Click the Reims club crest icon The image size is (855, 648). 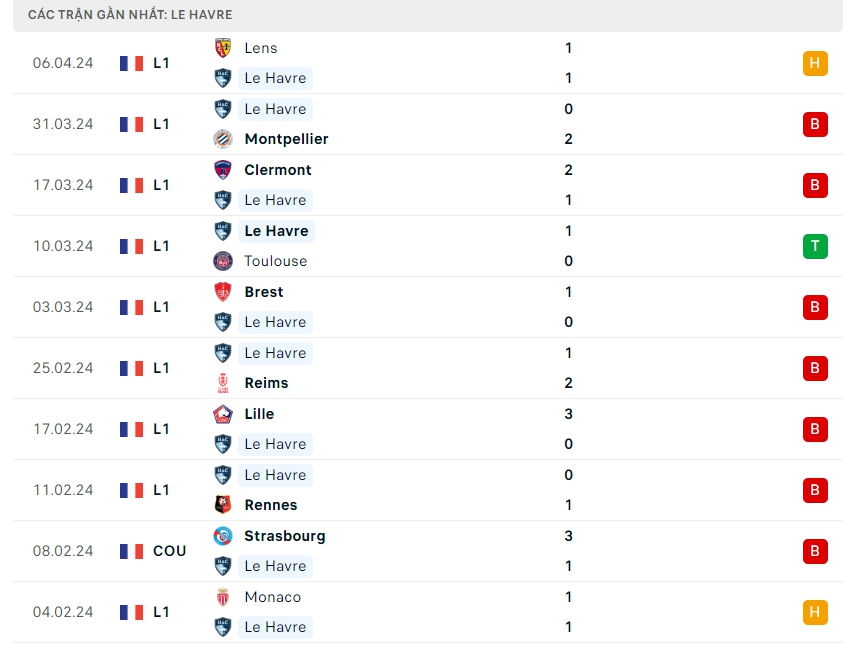point(223,383)
